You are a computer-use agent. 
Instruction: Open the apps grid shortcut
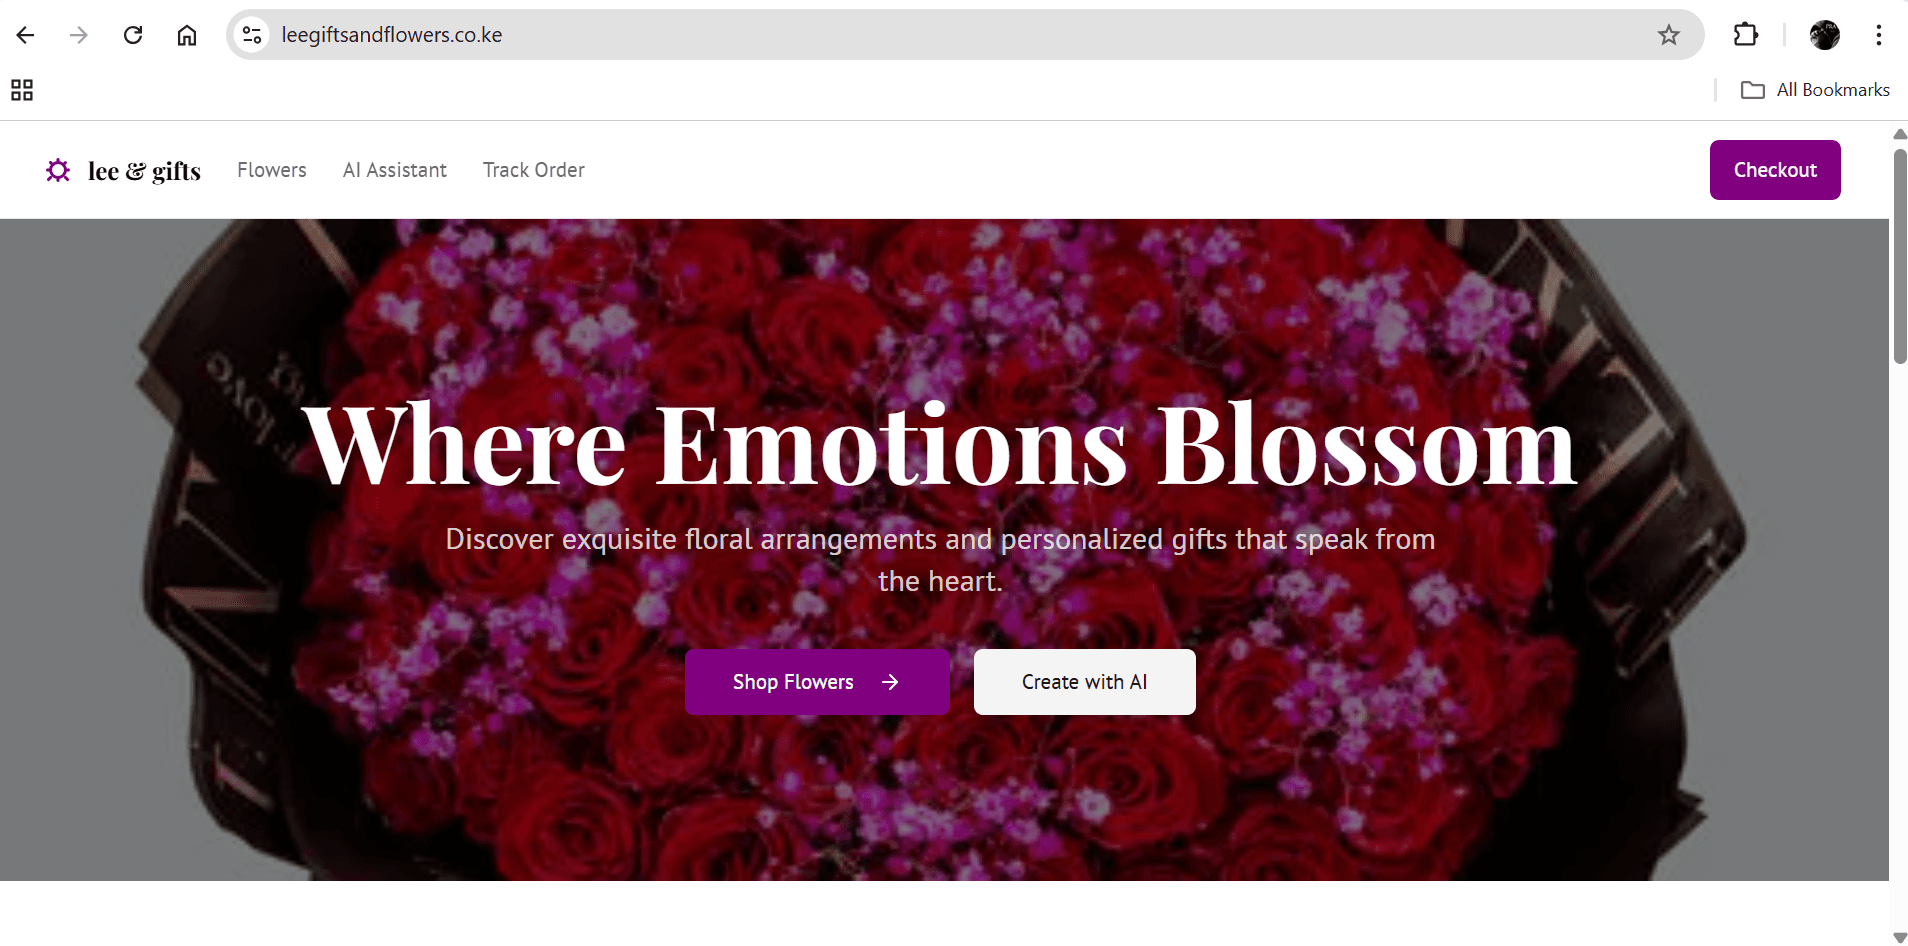(x=22, y=90)
